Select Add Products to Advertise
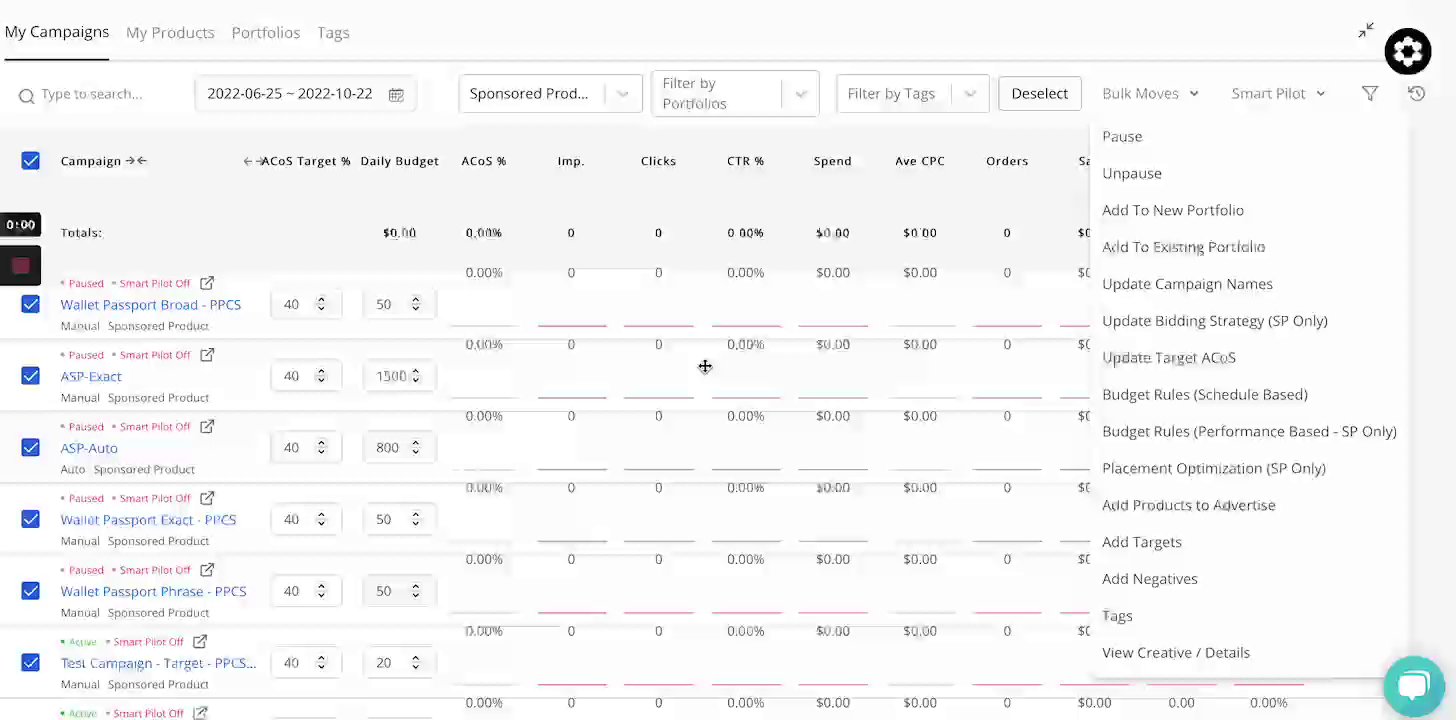This screenshot has width=1456, height=720. [x=1189, y=505]
